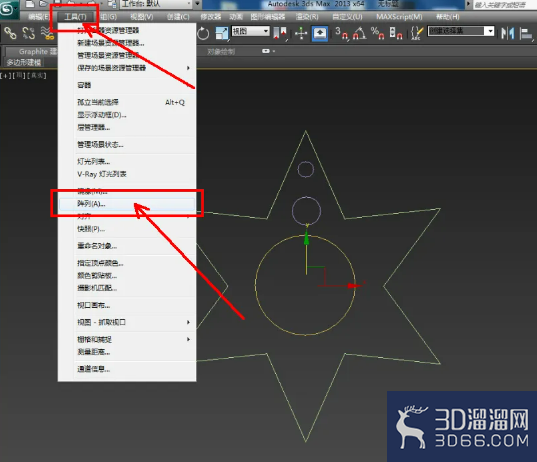Choose 显示浮动框(D)... menu entry
The width and height of the screenshot is (537, 462).
(x=127, y=115)
